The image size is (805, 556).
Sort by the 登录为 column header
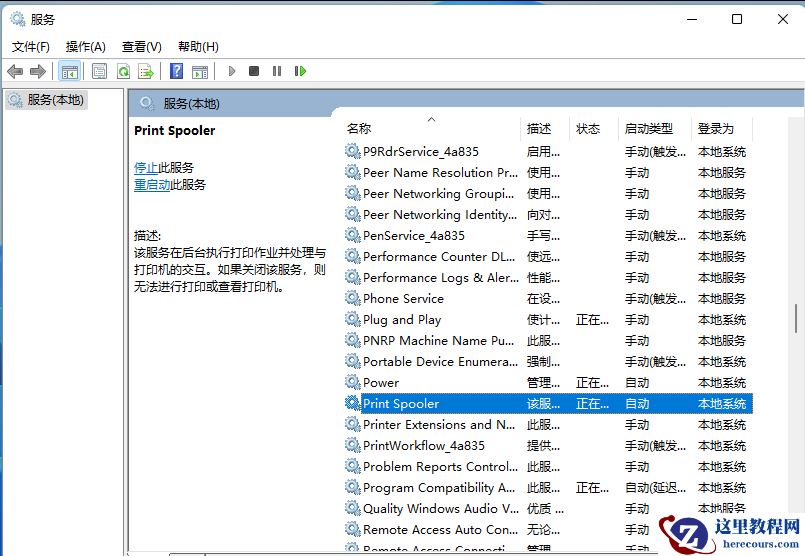[x=722, y=128]
